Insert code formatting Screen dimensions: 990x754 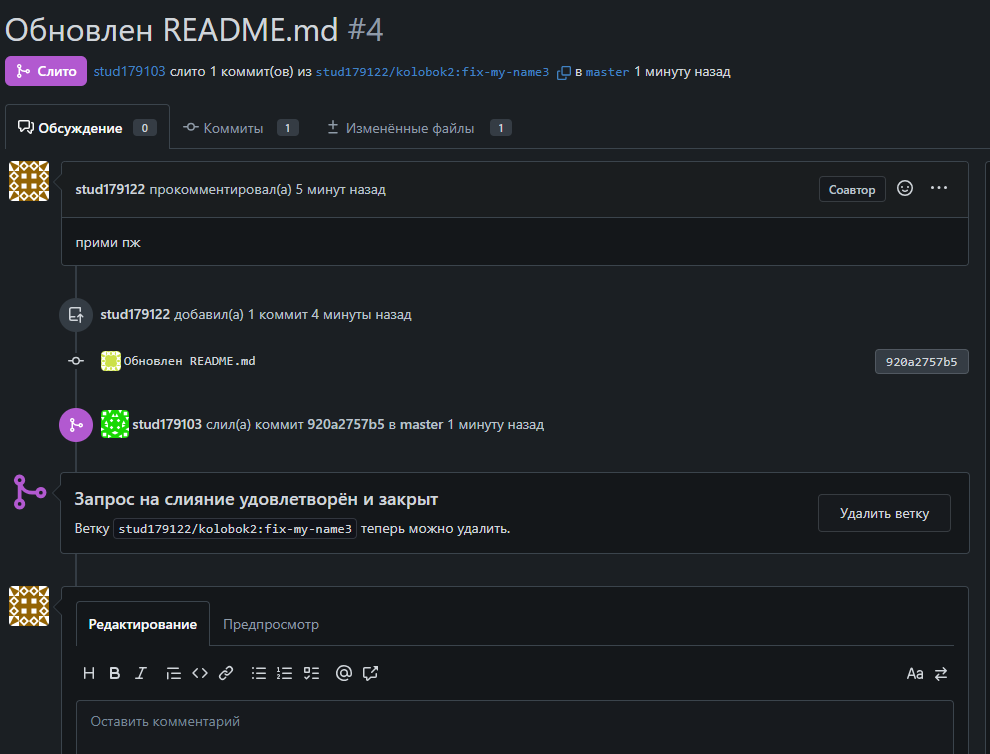coord(200,674)
